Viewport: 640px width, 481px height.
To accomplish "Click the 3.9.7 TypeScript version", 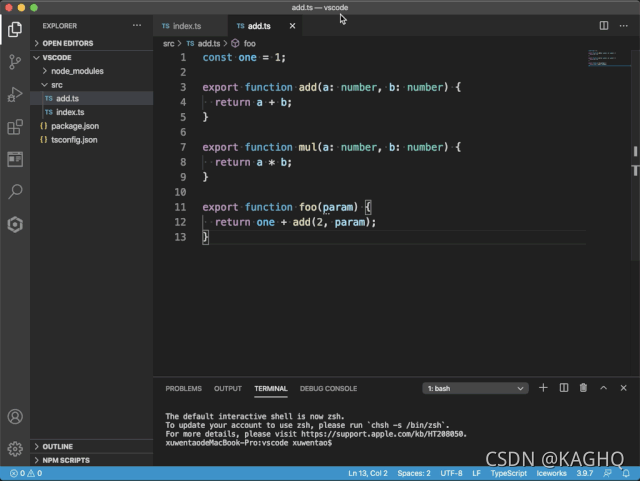I will pyautogui.click(x=584, y=473).
